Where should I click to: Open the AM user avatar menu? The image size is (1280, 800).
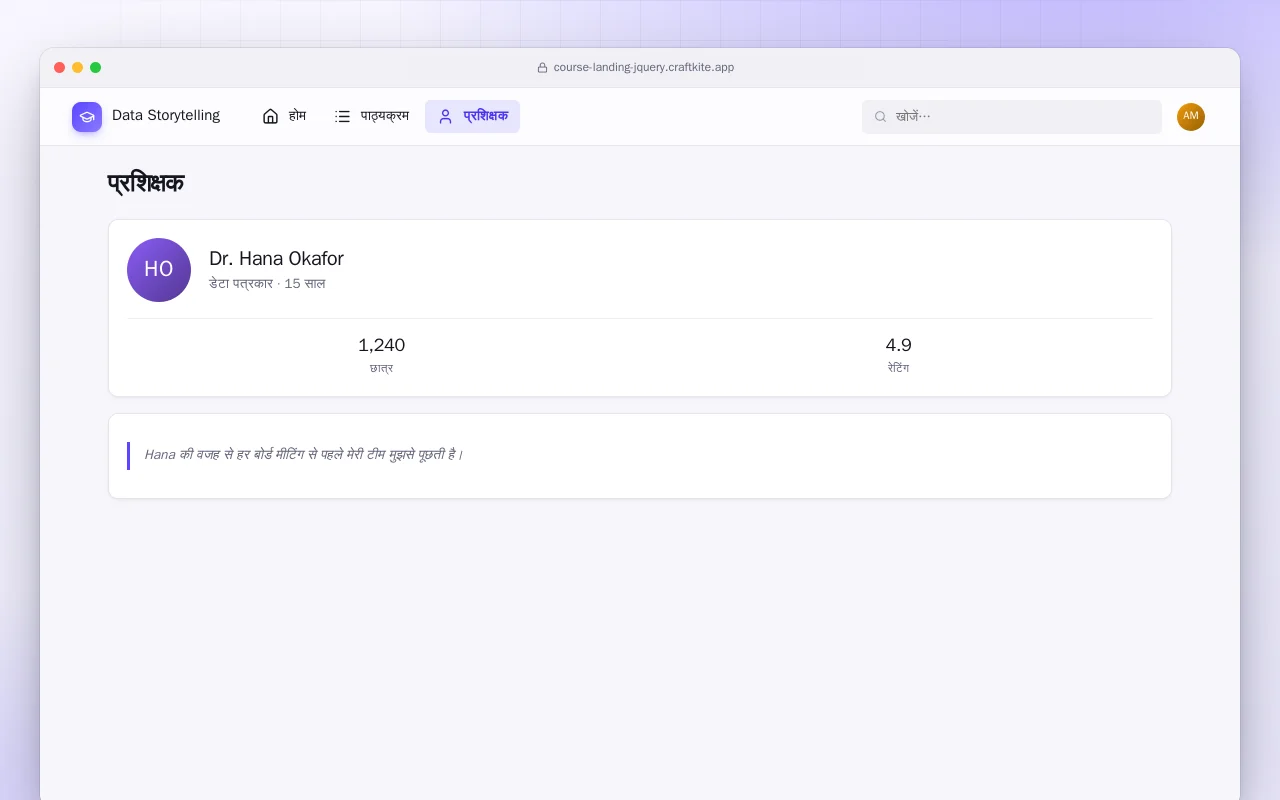(1191, 117)
